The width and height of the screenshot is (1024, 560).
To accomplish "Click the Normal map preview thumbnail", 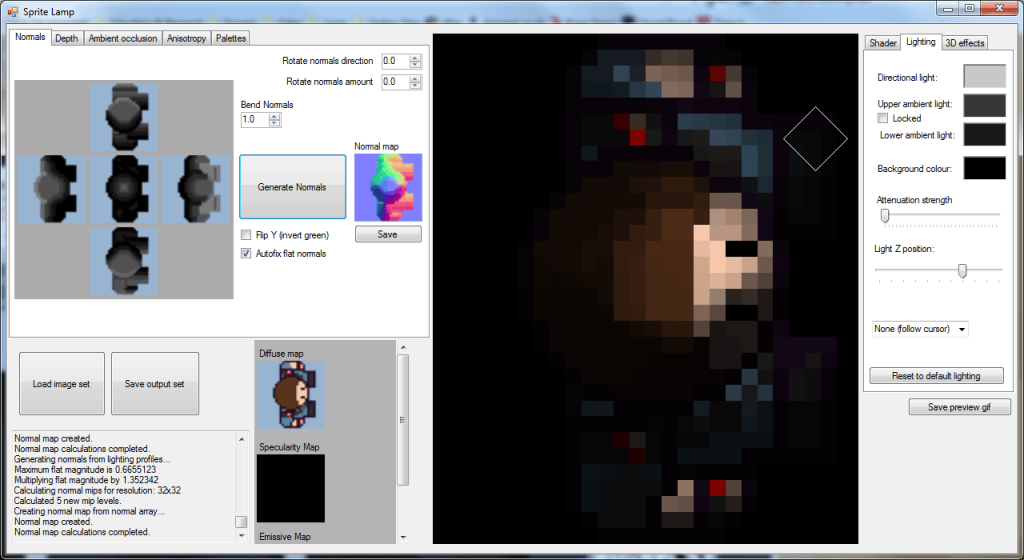I will [388, 187].
